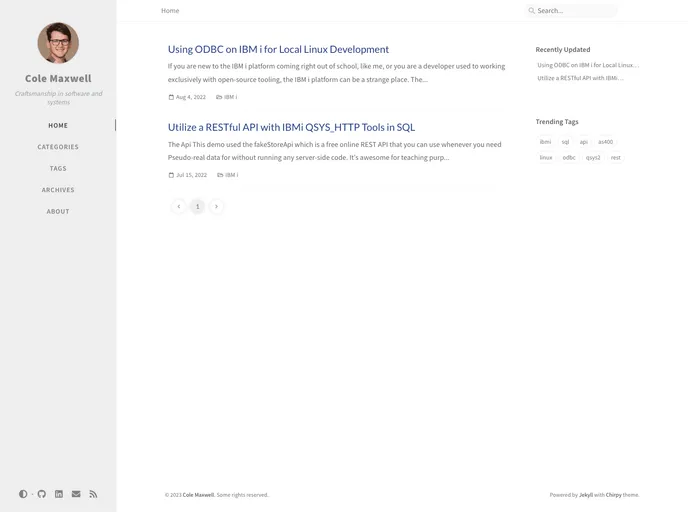
Task: Click the email envelope icon
Action: click(76, 494)
